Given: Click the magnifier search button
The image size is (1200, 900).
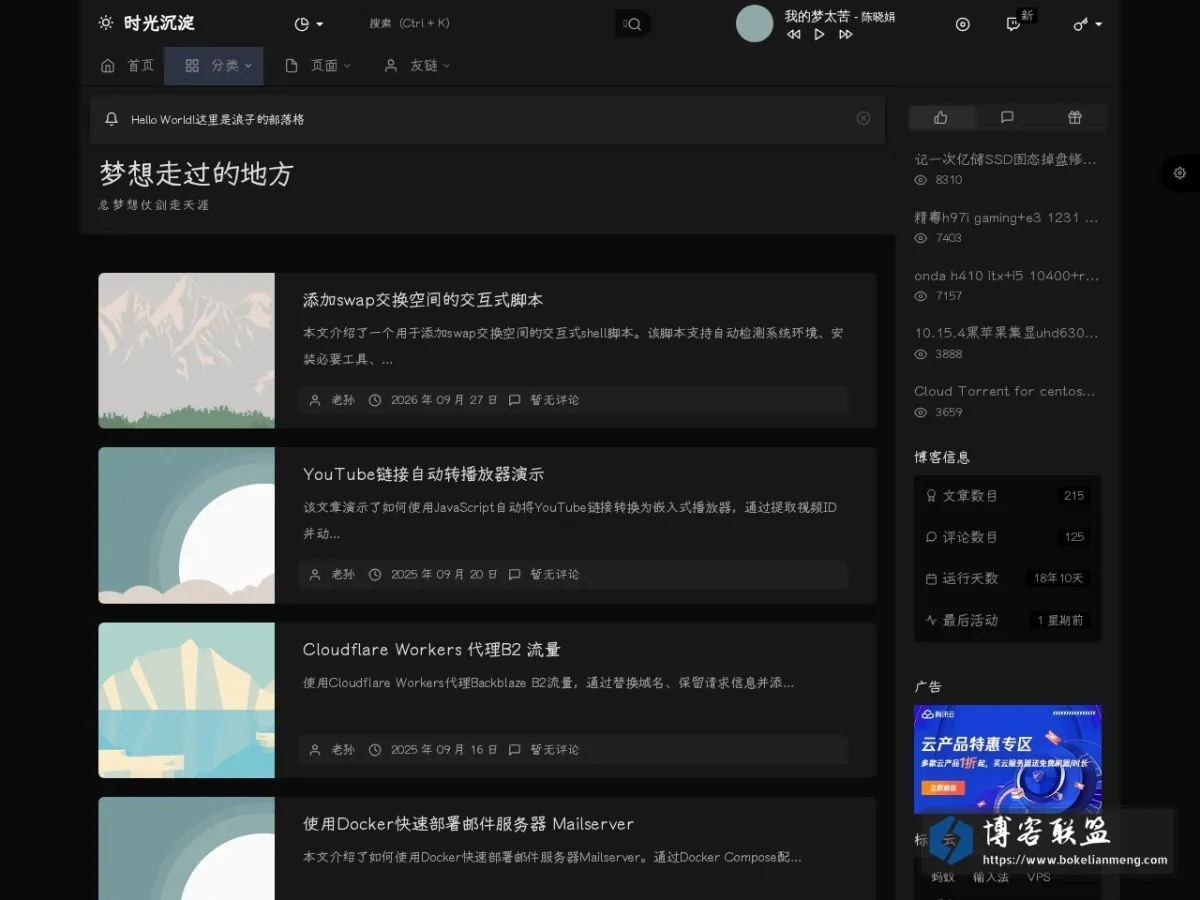Looking at the screenshot, I should (633, 24).
